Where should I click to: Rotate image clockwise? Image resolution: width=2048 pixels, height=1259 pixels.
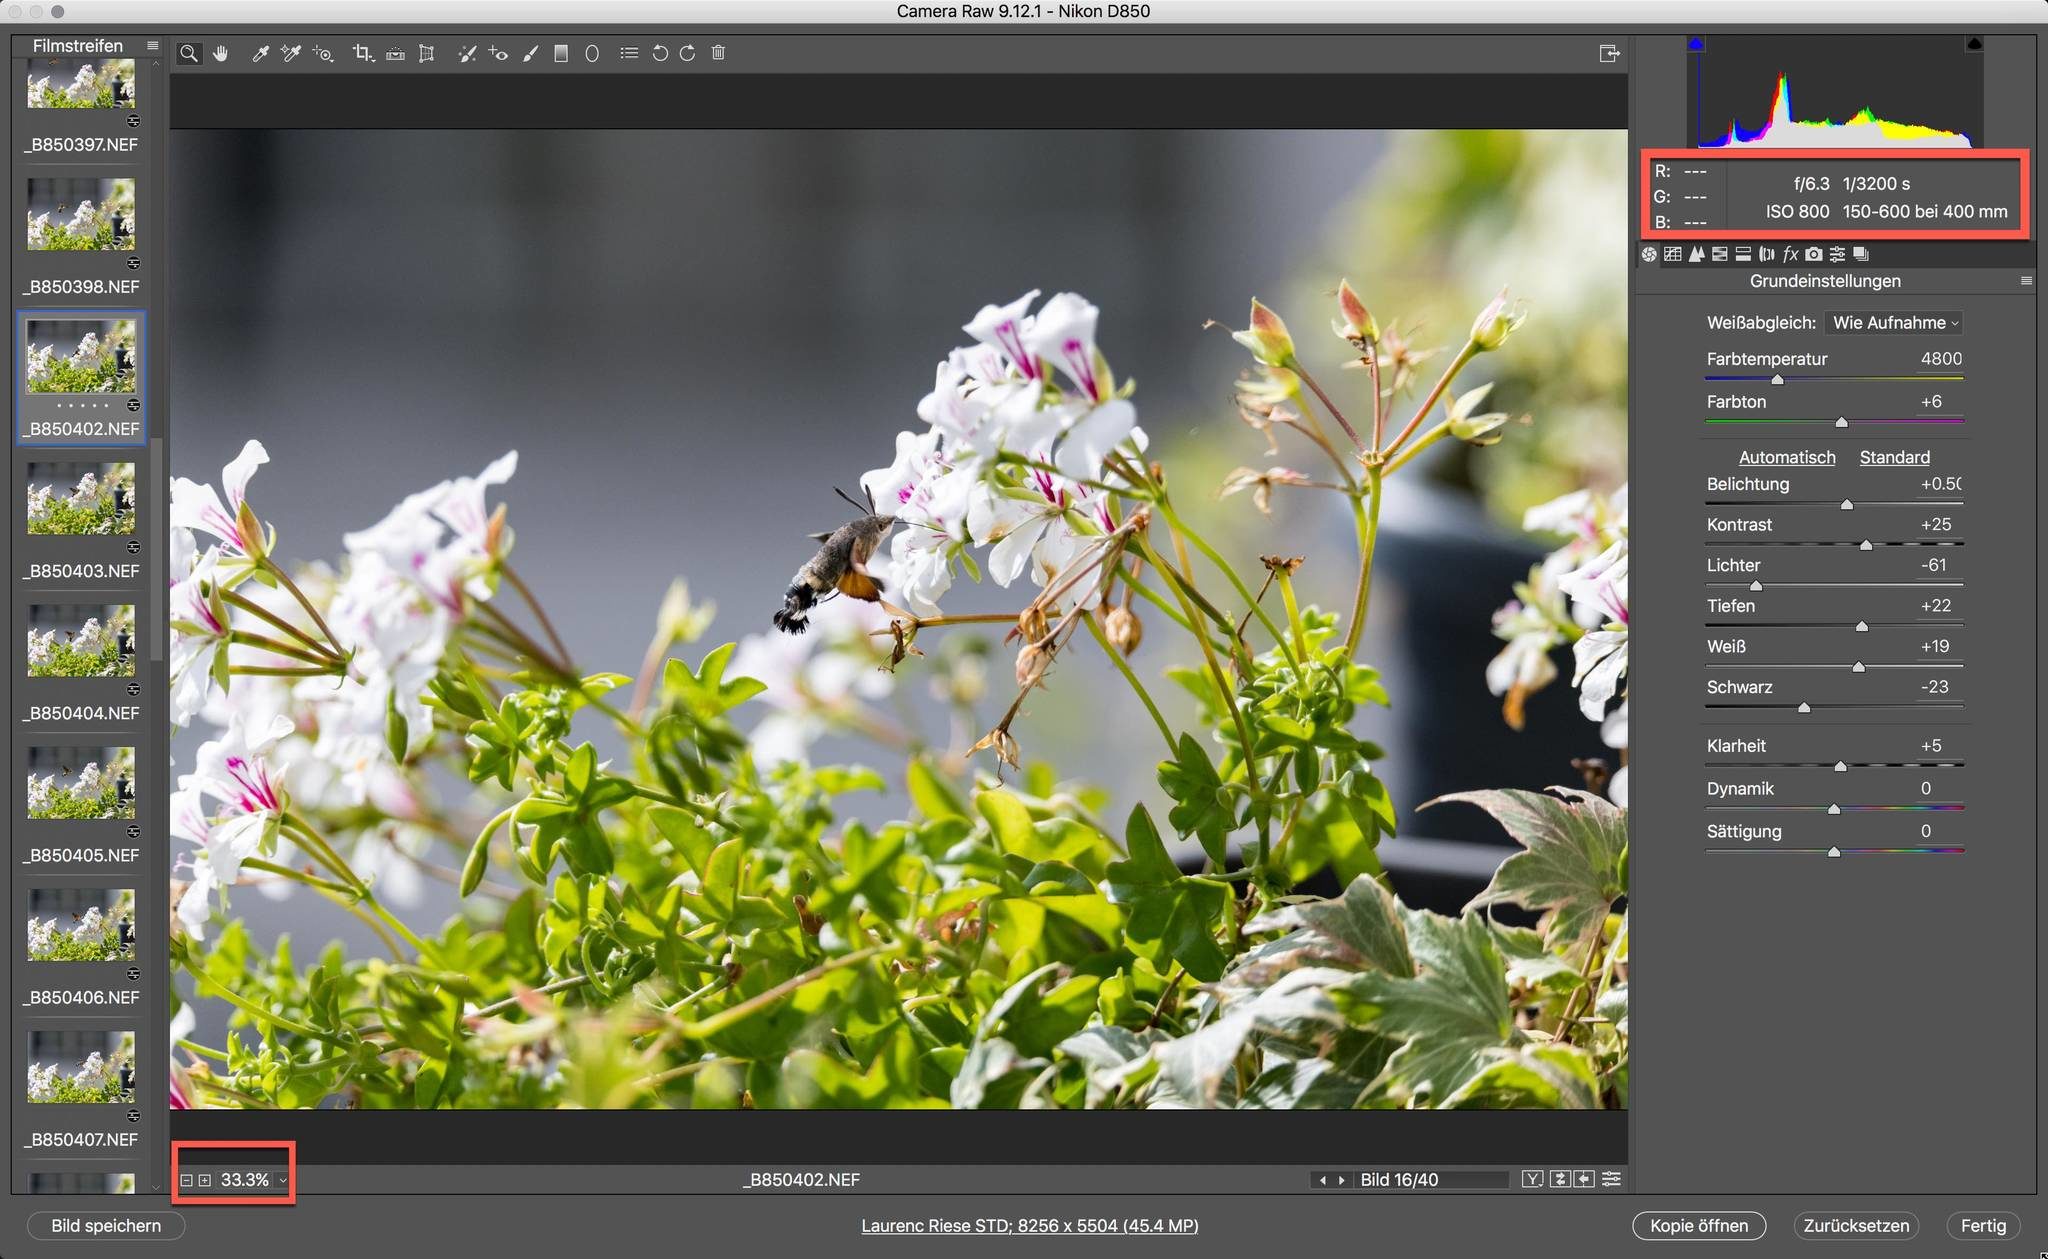coord(687,53)
